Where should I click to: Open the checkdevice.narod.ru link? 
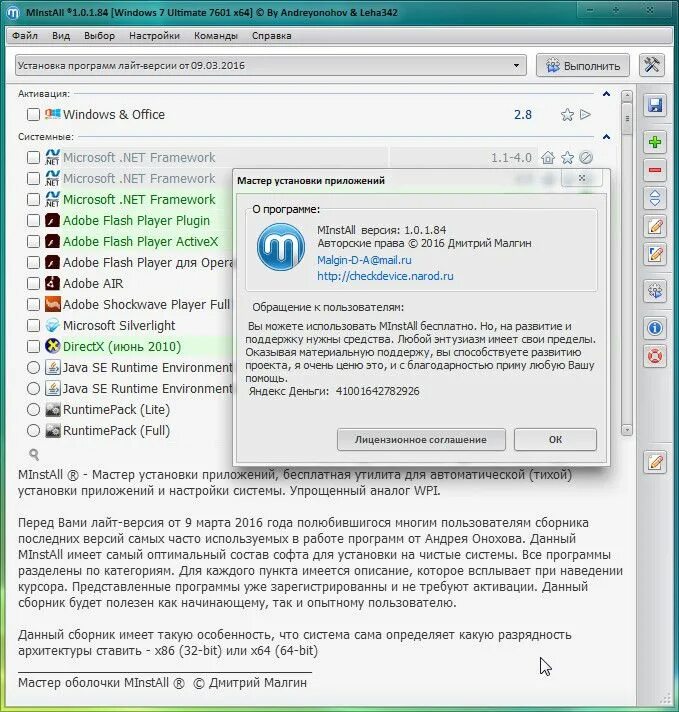385,276
